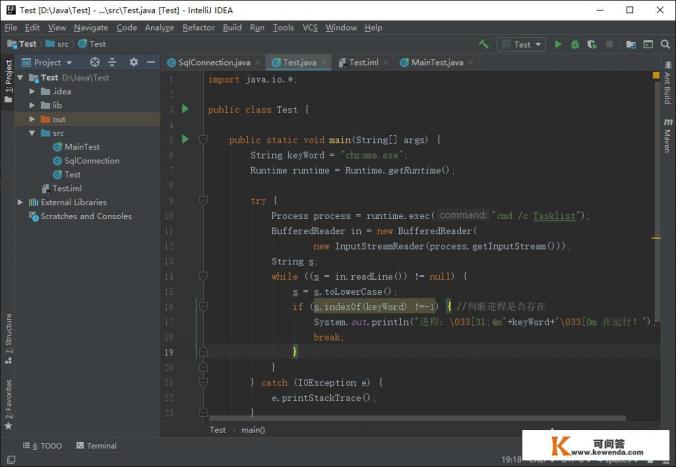This screenshot has width=676, height=467.
Task: Open the Ant Build side panel
Action: point(667,83)
